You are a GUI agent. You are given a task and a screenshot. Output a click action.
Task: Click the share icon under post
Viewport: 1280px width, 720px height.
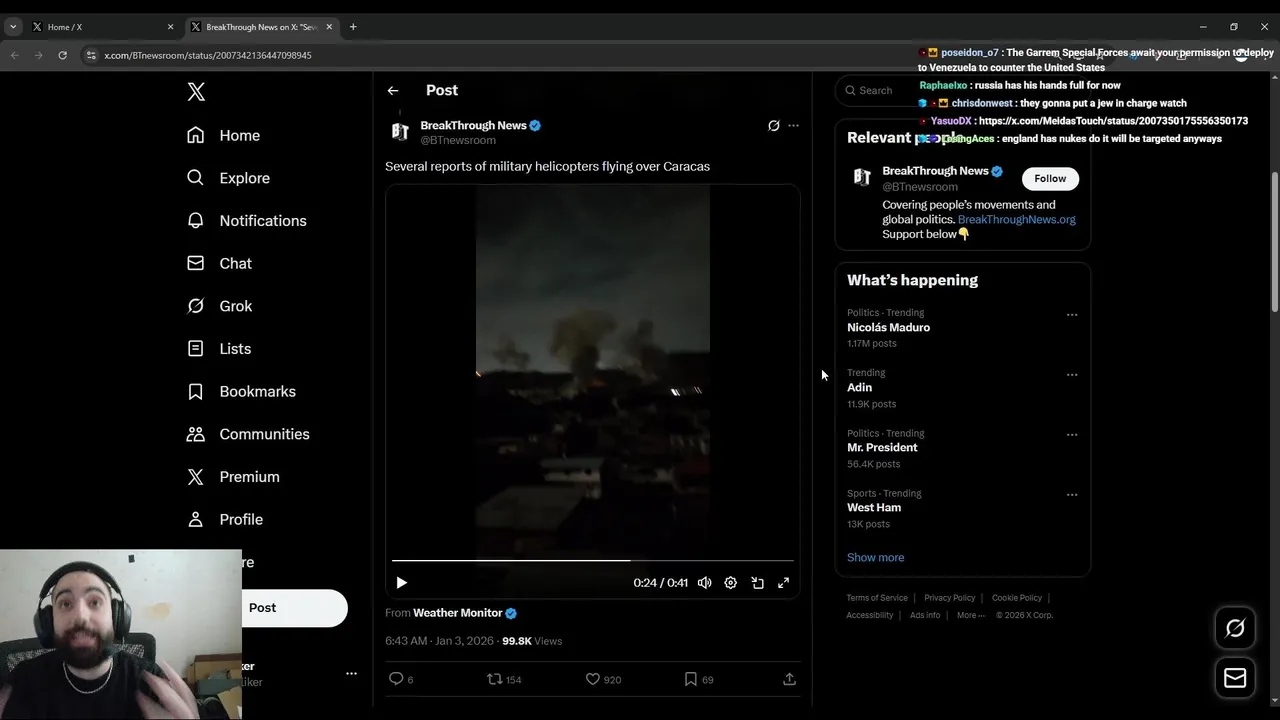pyautogui.click(x=789, y=679)
